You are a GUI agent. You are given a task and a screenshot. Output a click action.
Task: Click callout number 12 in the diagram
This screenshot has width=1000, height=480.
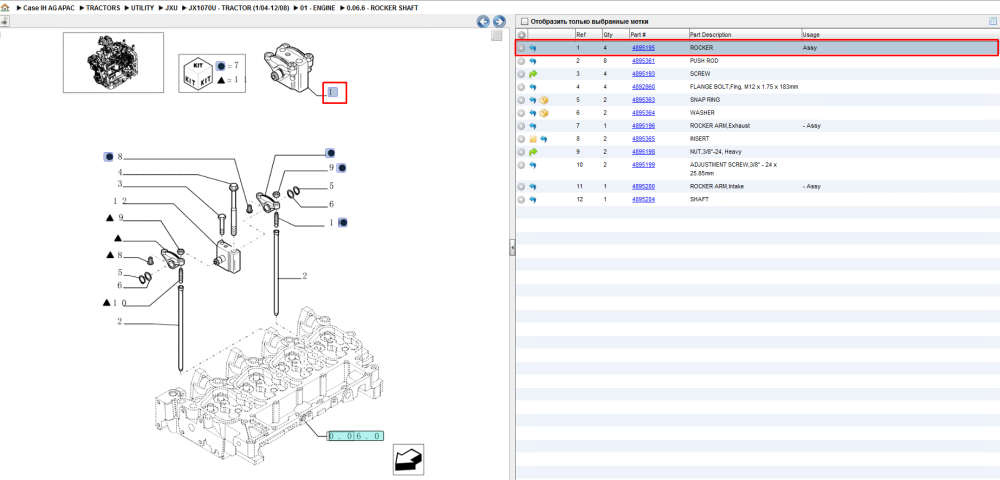coord(120,201)
